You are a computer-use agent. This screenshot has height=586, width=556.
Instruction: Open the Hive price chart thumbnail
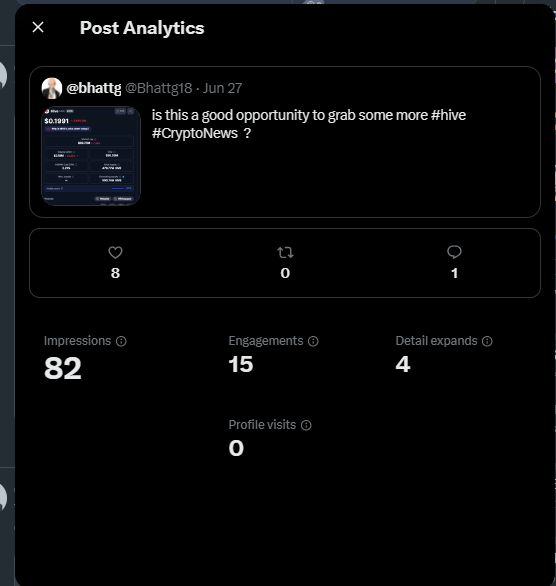click(x=91, y=156)
